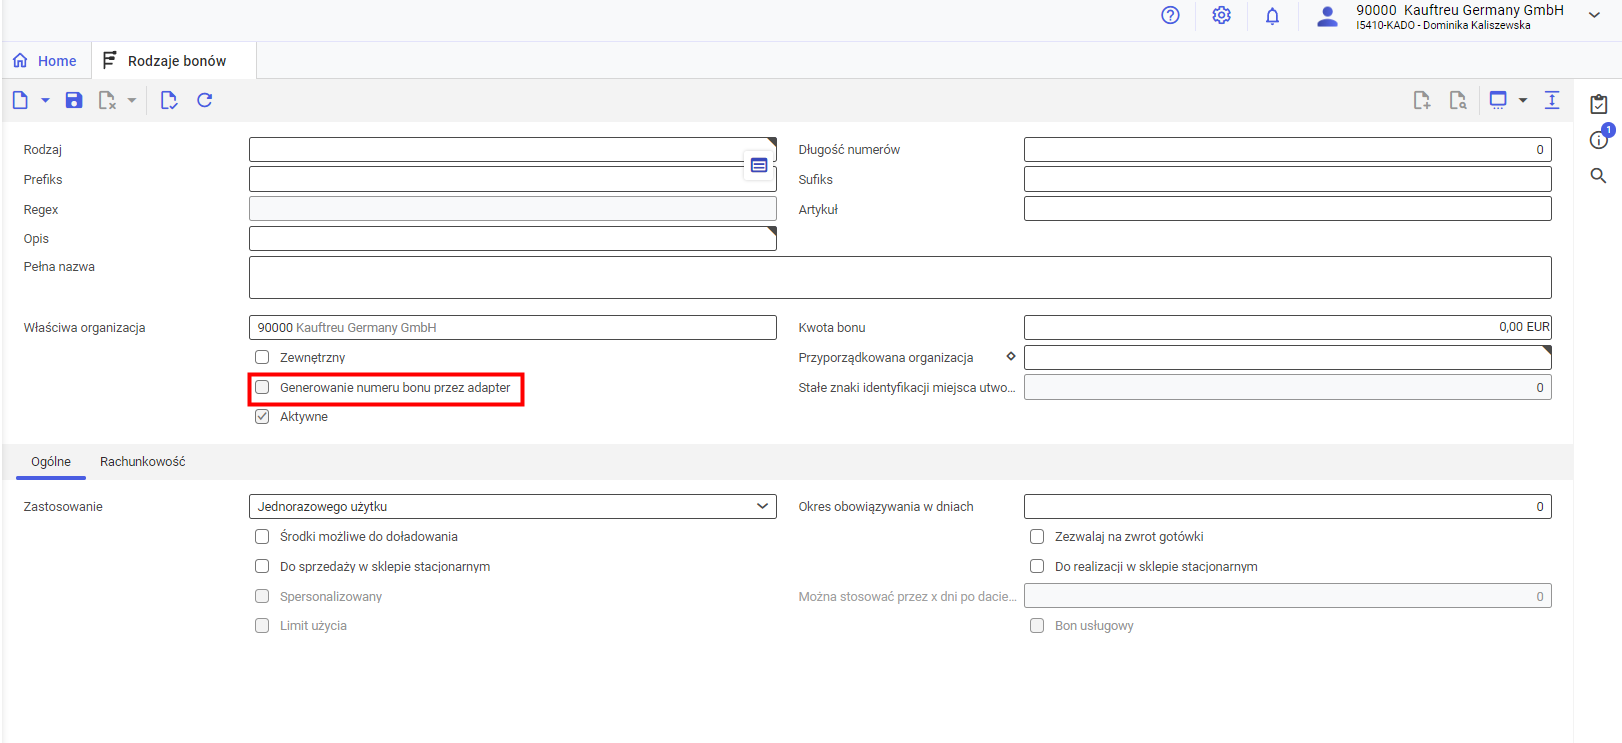
Task: Go to the Home tab
Action: point(45,61)
